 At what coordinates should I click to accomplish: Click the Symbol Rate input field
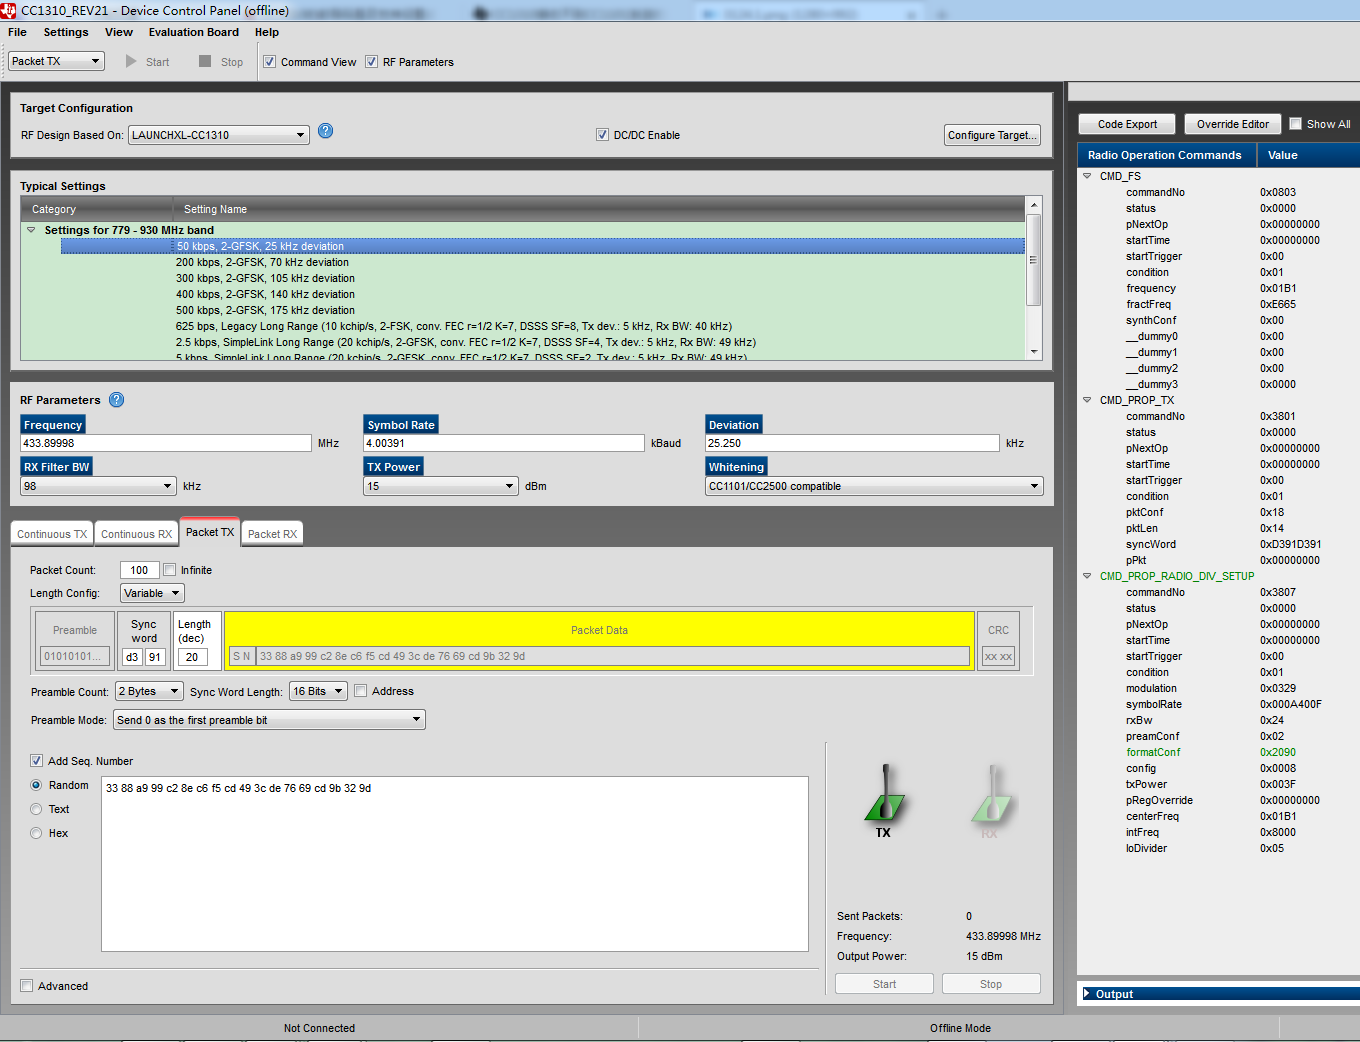[504, 443]
